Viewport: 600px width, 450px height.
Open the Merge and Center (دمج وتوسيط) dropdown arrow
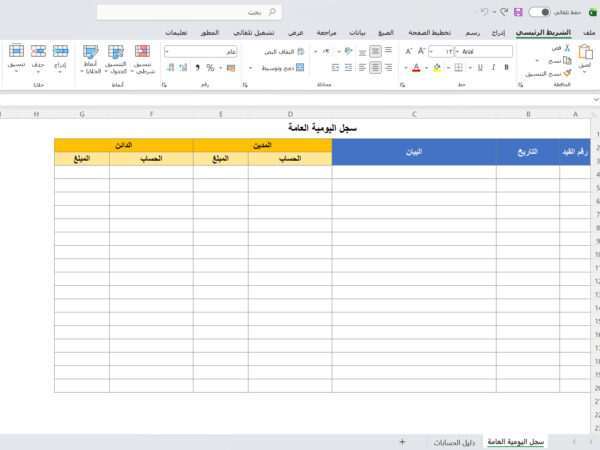coord(251,68)
